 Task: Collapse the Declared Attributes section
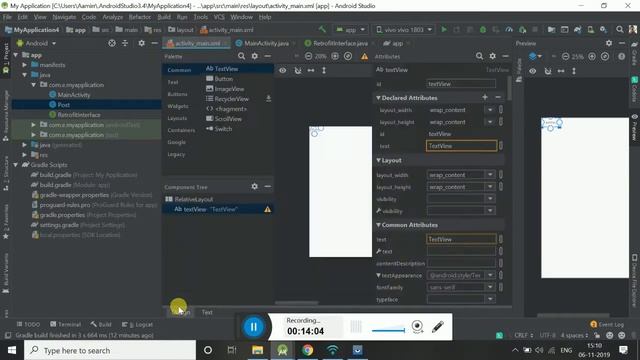tap(378, 98)
